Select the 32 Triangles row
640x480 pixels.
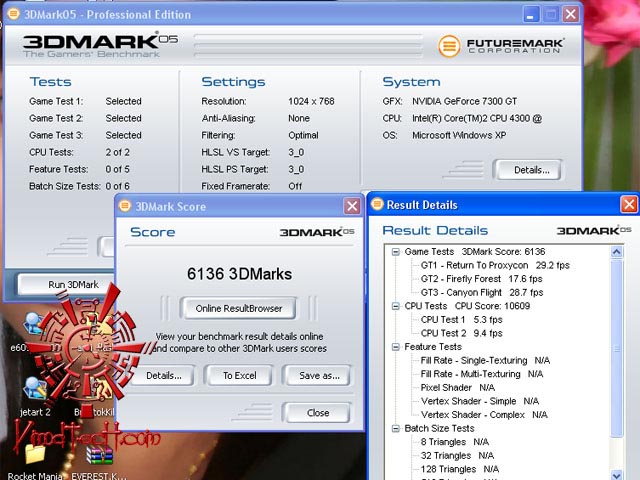[458, 456]
